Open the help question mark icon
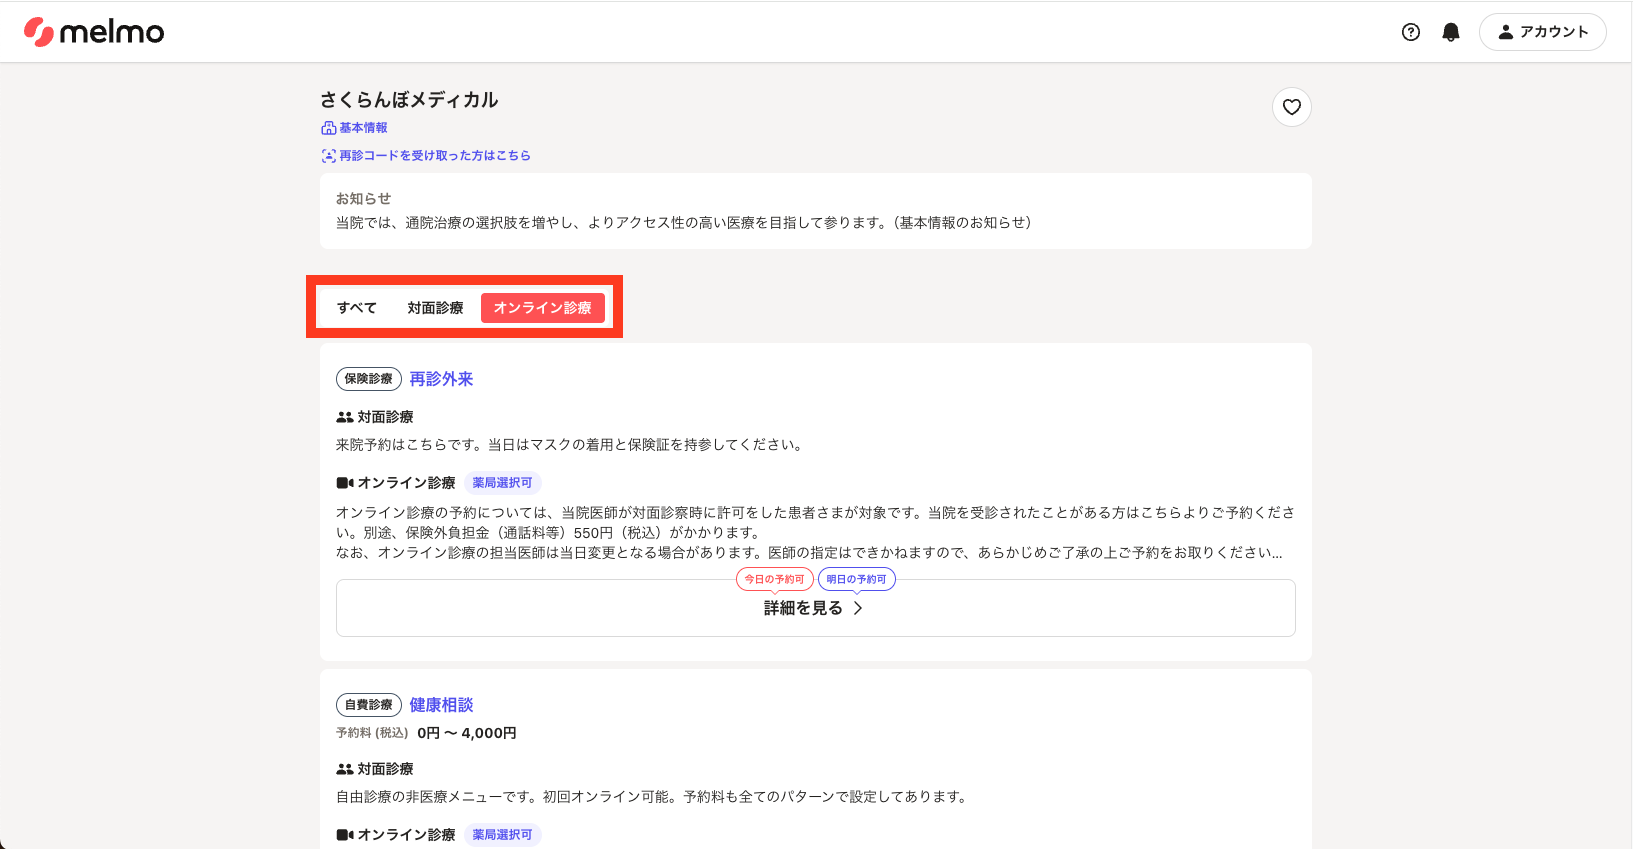Image resolution: width=1633 pixels, height=849 pixels. coord(1411,32)
